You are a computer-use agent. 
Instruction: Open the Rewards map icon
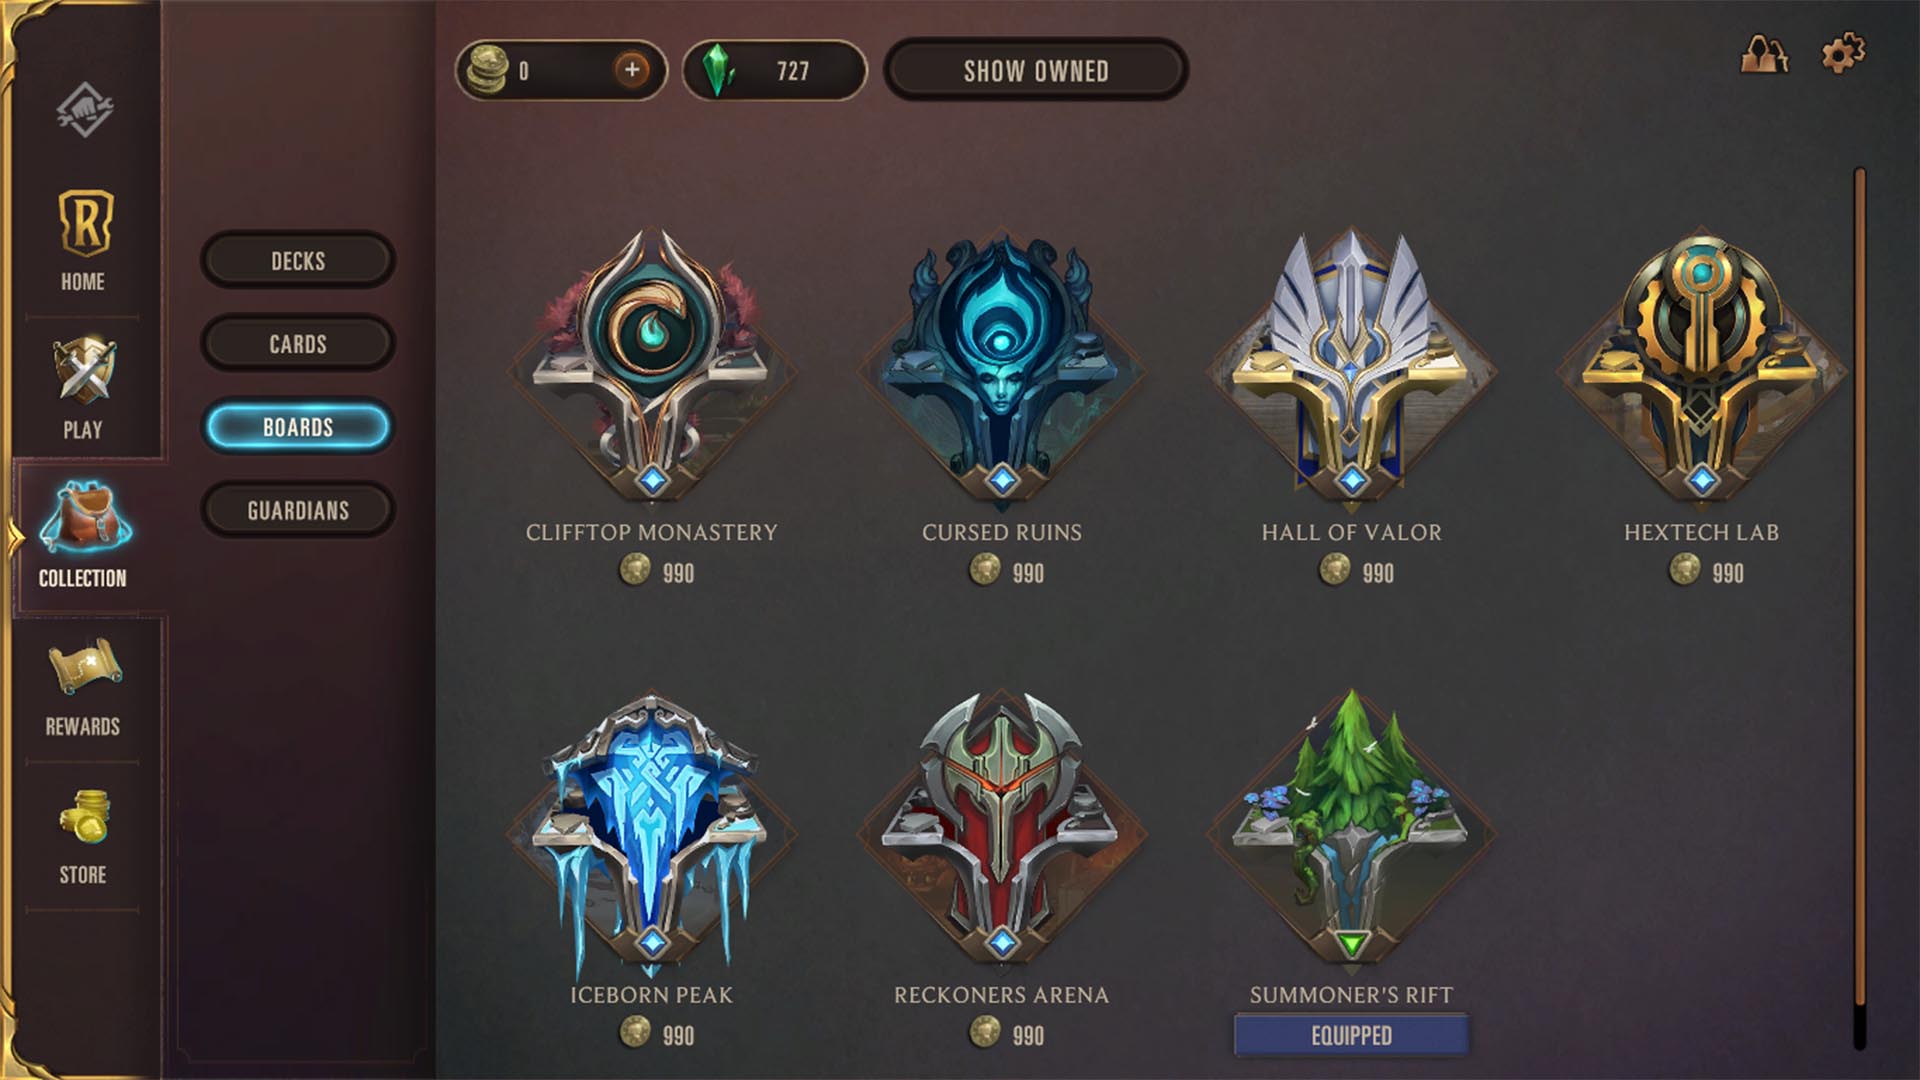click(84, 667)
